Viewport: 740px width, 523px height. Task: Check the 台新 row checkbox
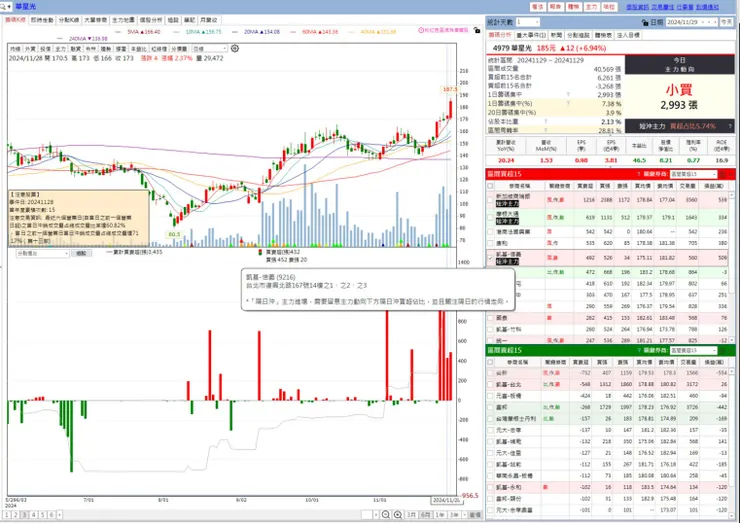click(490, 373)
